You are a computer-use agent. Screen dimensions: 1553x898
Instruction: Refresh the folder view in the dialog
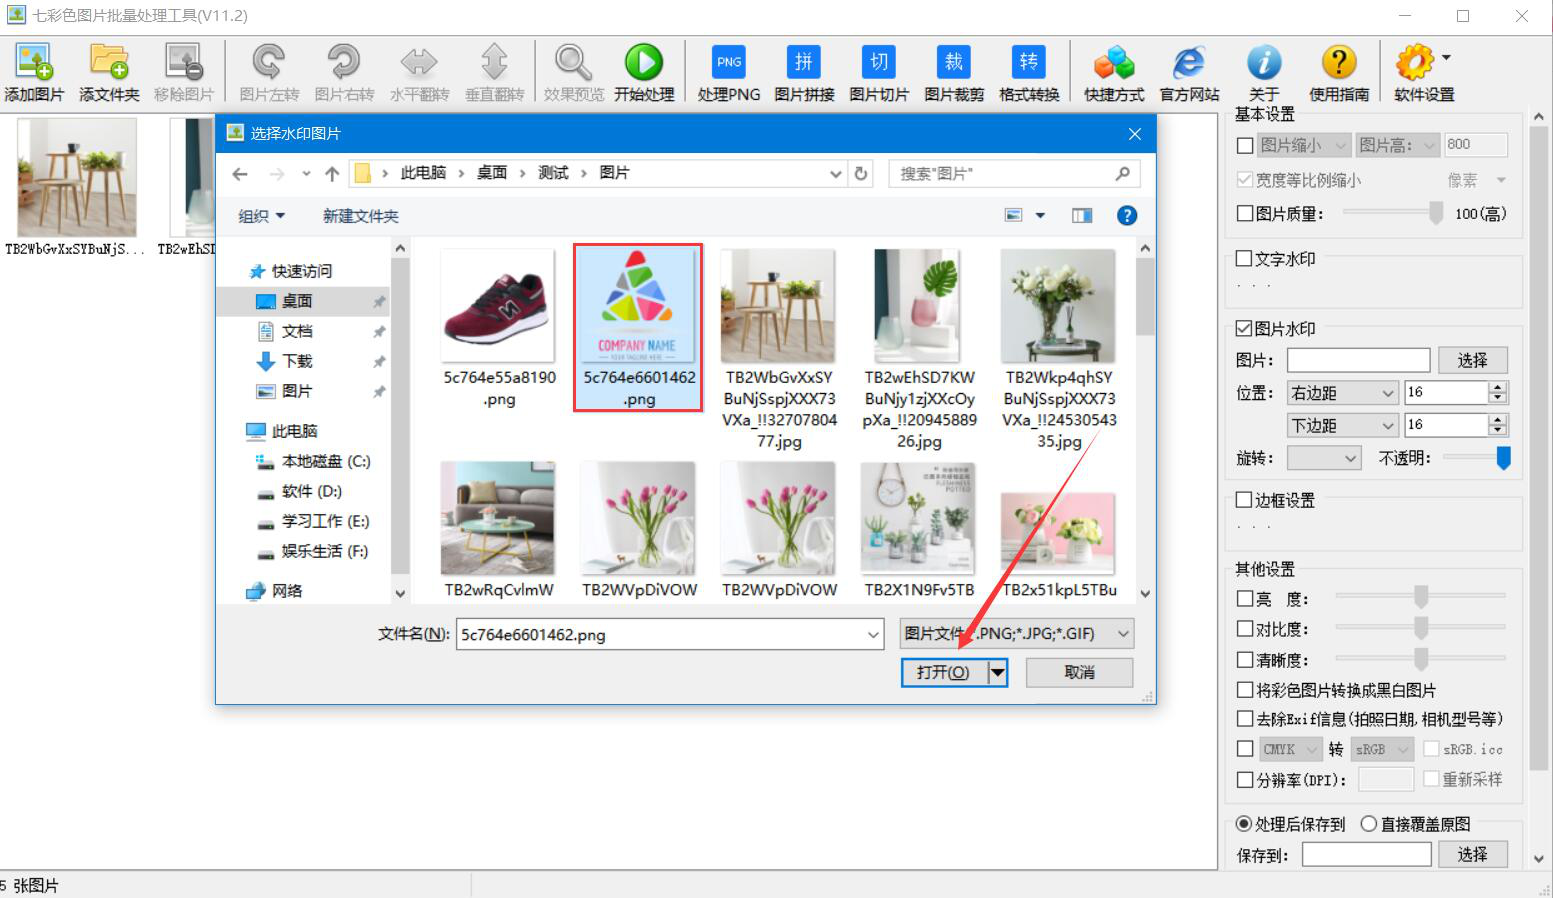(x=861, y=174)
